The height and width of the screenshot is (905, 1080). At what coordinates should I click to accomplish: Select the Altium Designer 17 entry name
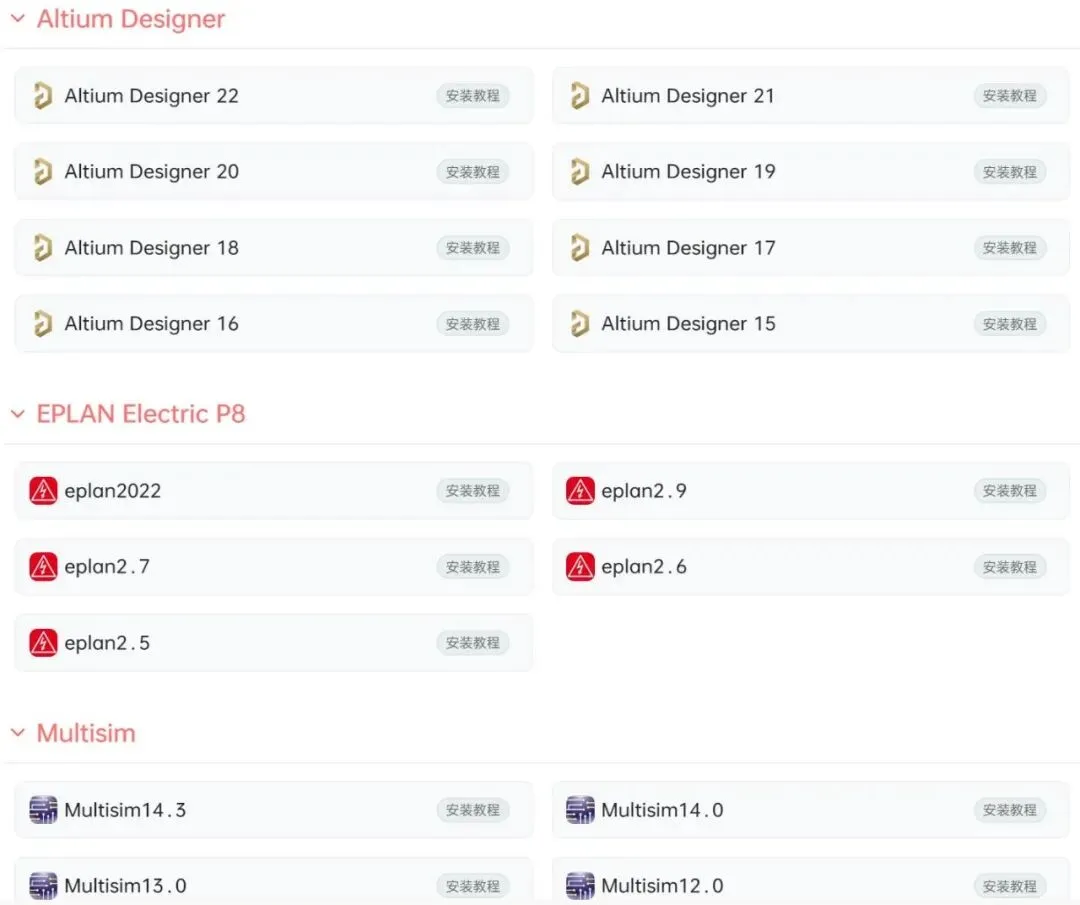click(688, 248)
